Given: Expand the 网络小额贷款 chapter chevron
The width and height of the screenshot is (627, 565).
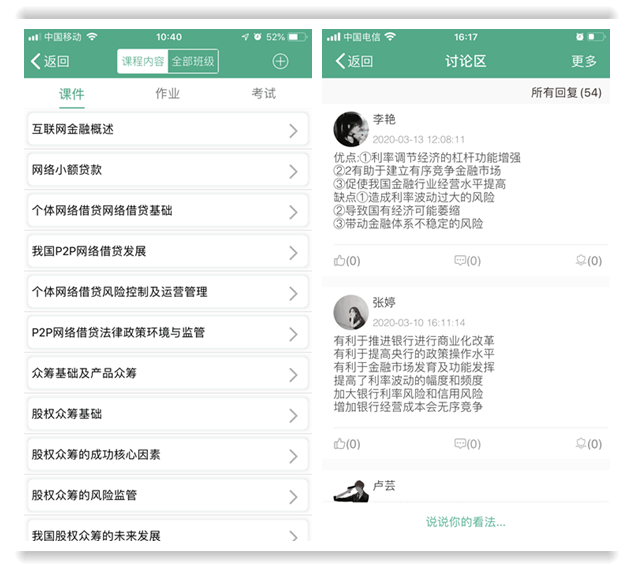Looking at the screenshot, I should coord(293,171).
